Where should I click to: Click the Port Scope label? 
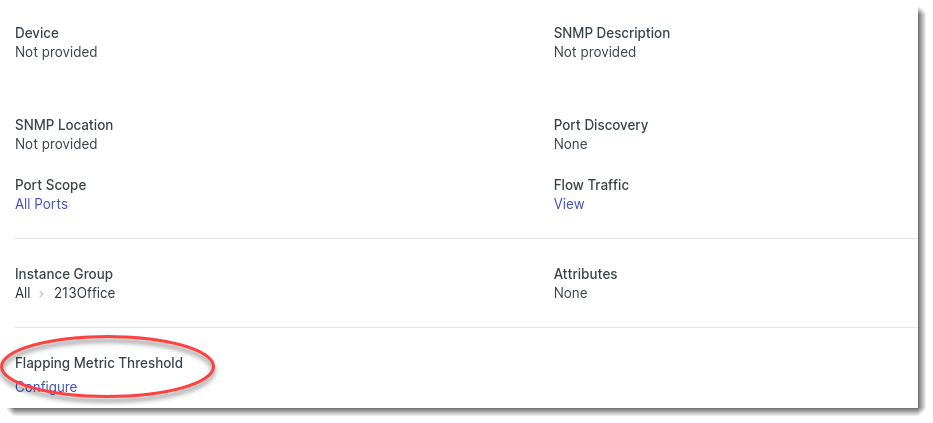coord(51,185)
